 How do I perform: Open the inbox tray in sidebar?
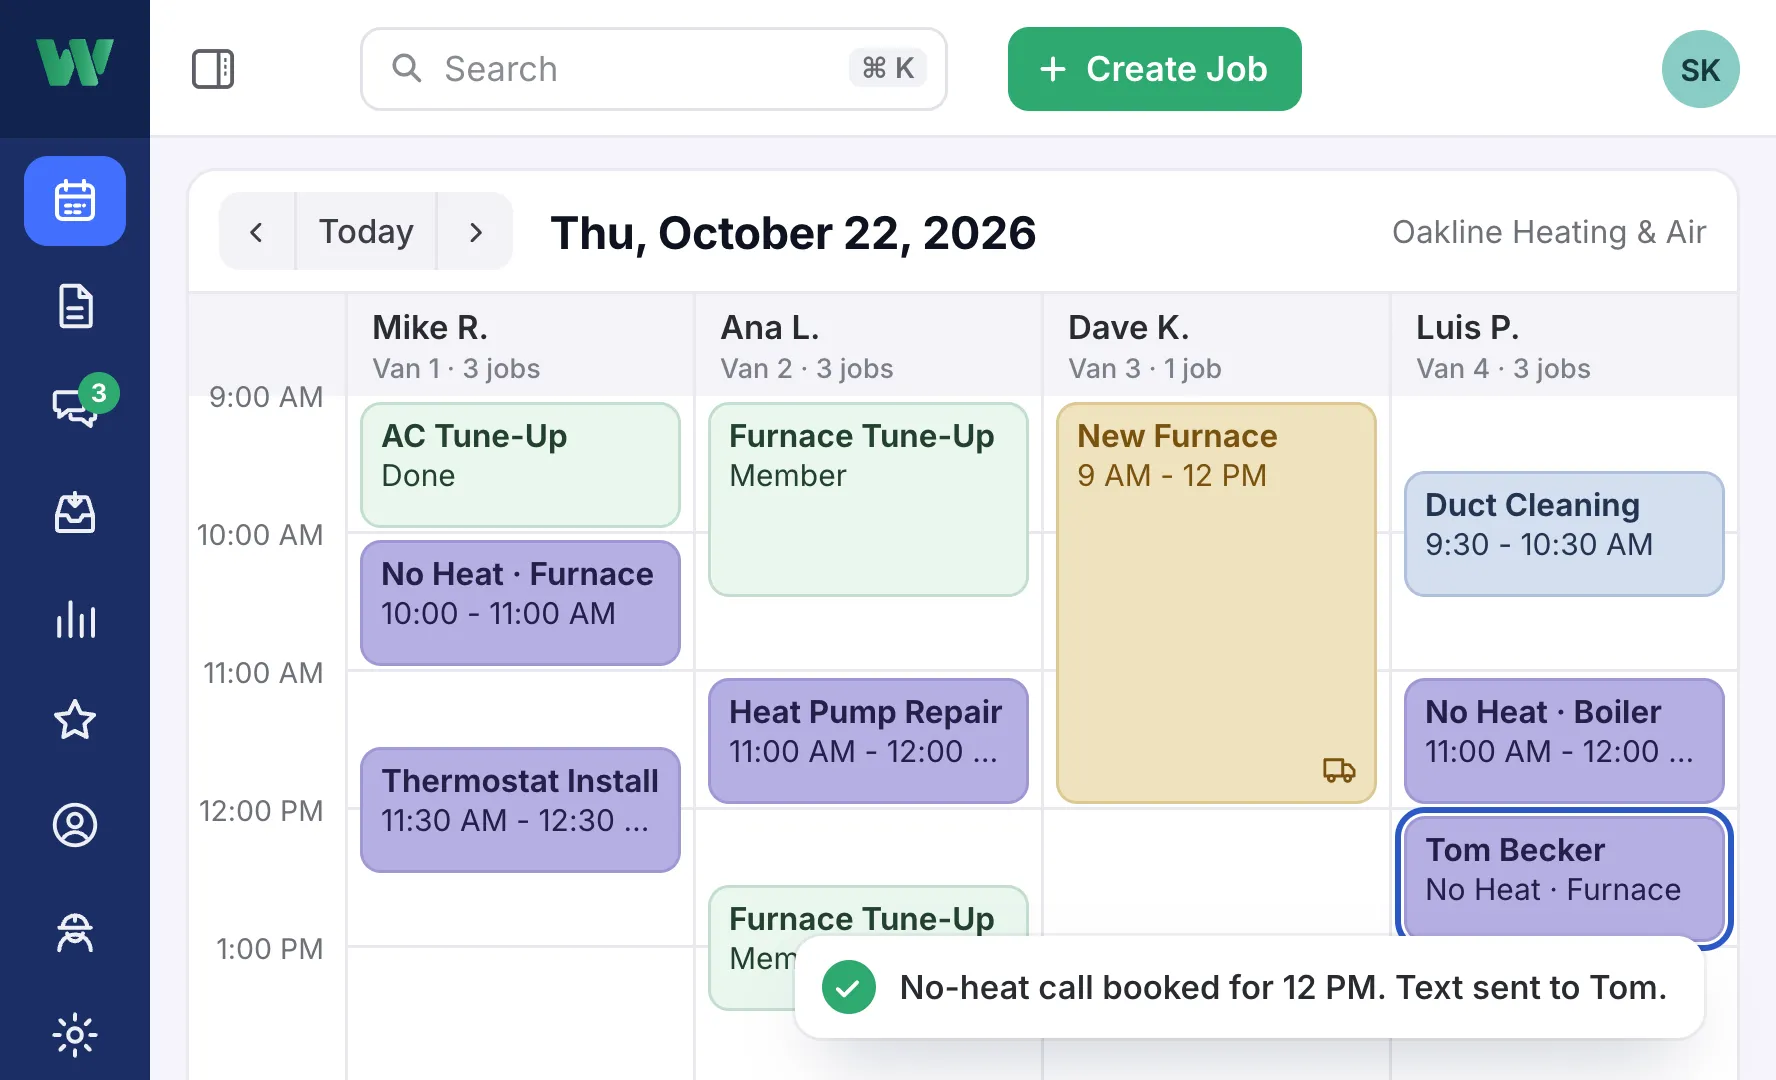[x=75, y=513]
